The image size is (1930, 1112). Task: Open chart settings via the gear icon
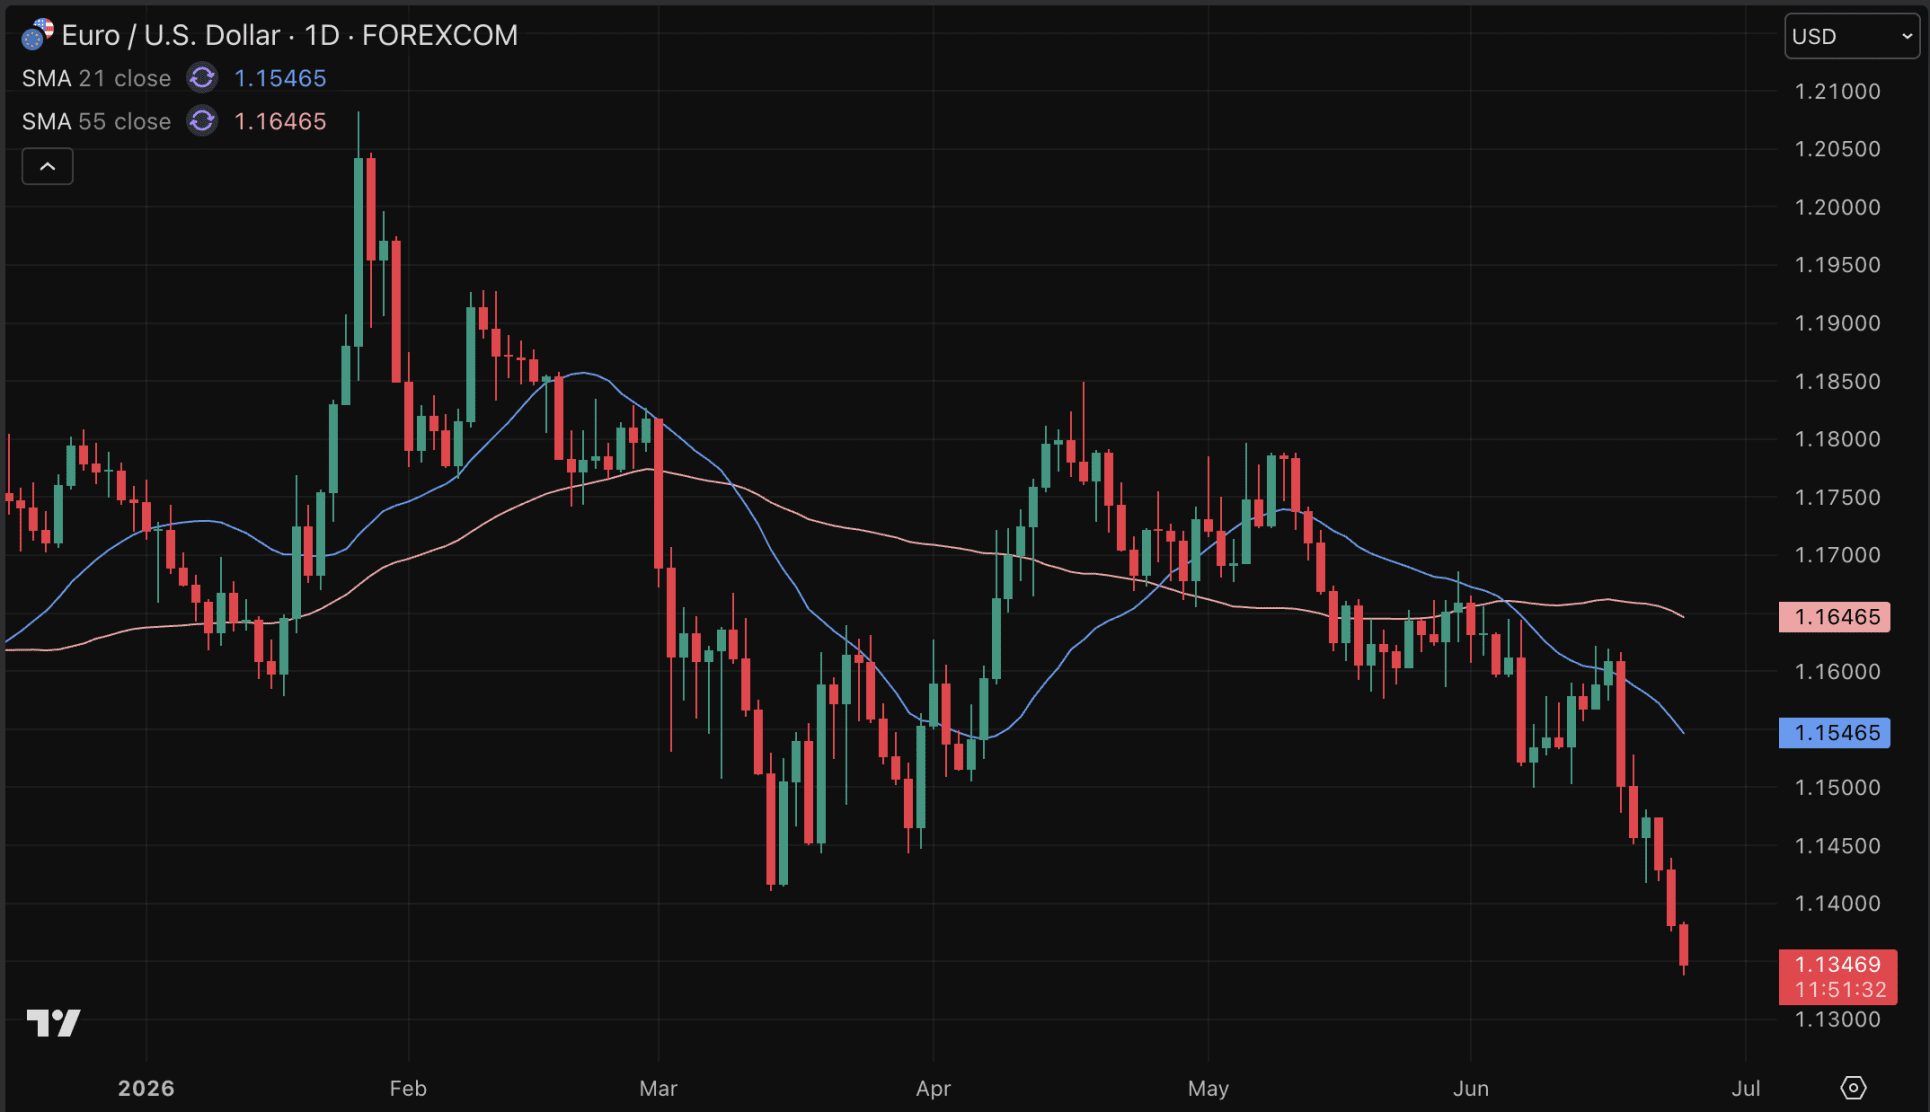coord(1853,1087)
